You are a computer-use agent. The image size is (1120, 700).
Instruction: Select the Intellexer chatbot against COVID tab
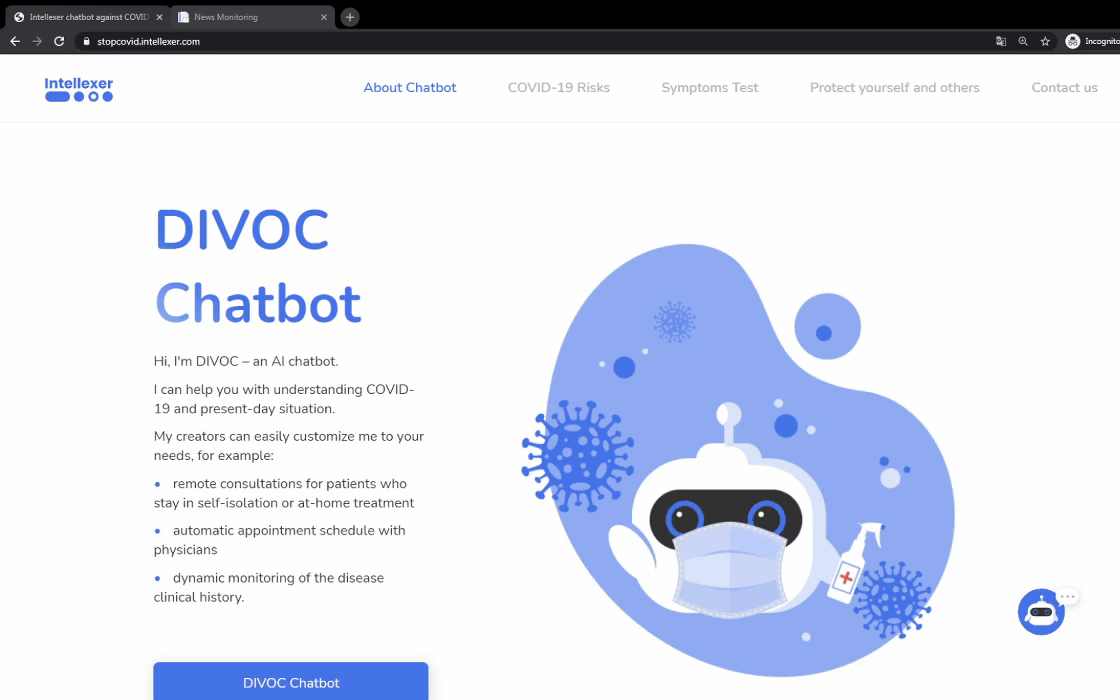click(89, 17)
